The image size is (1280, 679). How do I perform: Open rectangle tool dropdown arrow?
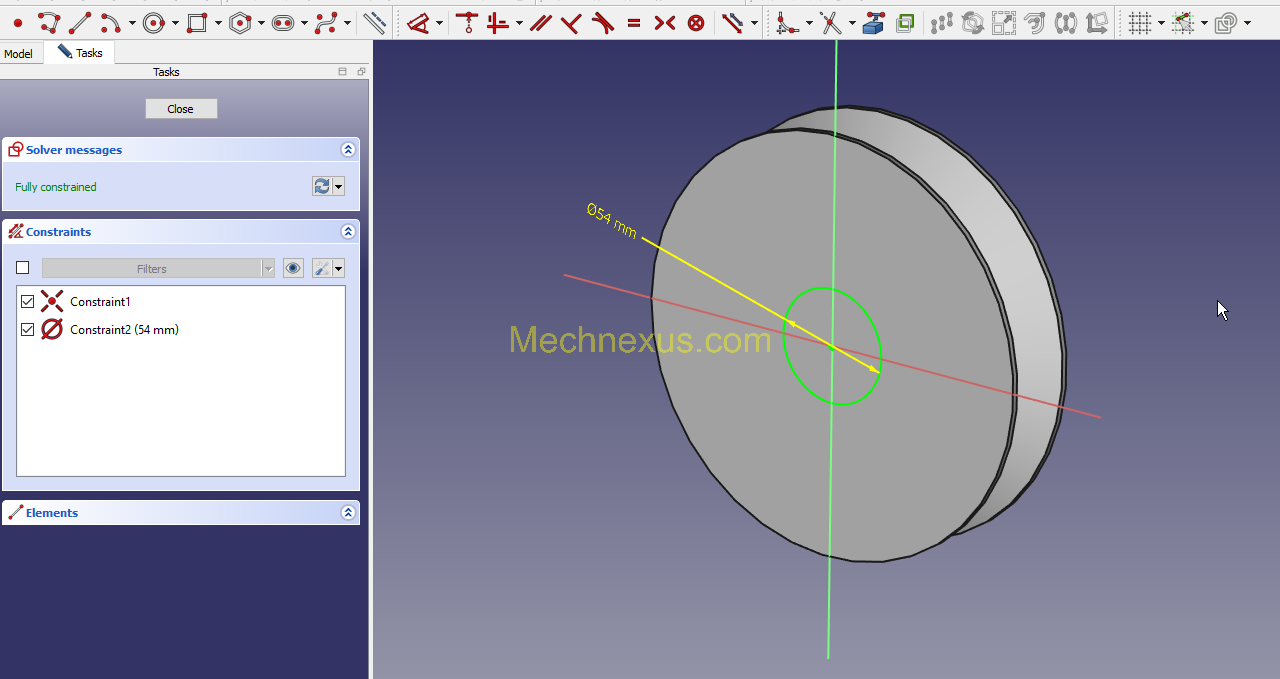point(218,23)
